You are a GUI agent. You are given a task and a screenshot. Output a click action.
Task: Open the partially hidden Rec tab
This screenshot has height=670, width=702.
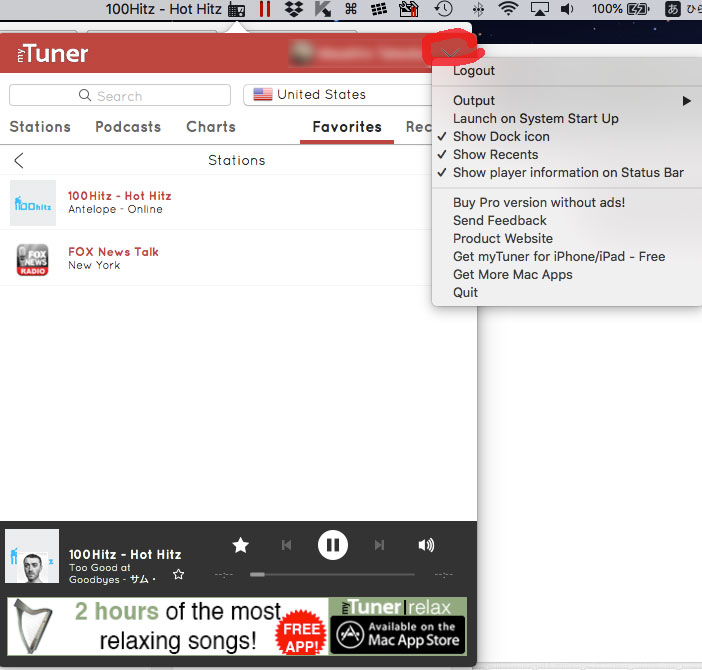(419, 127)
